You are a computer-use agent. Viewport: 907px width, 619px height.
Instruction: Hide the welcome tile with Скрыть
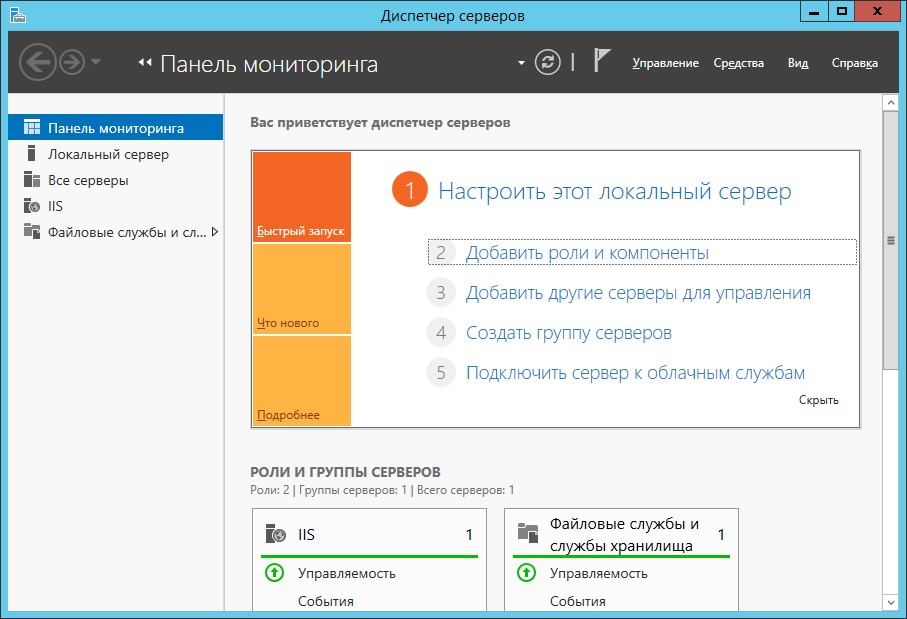click(x=818, y=400)
